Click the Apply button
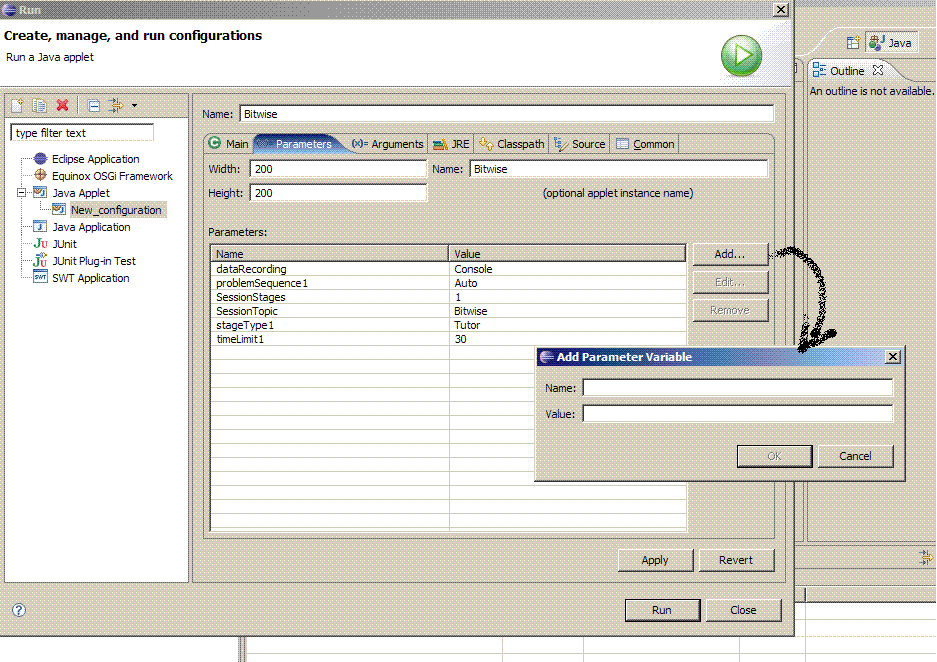Screen dimensions: 937x662 [655, 560]
